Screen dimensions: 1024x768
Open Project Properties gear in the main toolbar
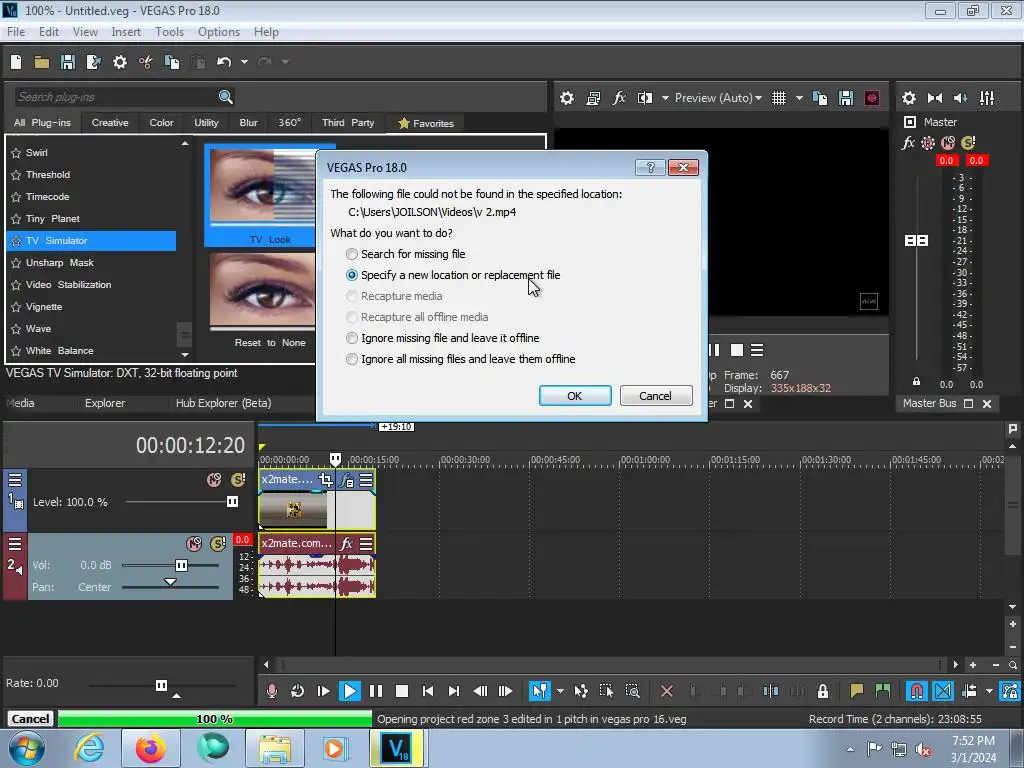pos(120,62)
